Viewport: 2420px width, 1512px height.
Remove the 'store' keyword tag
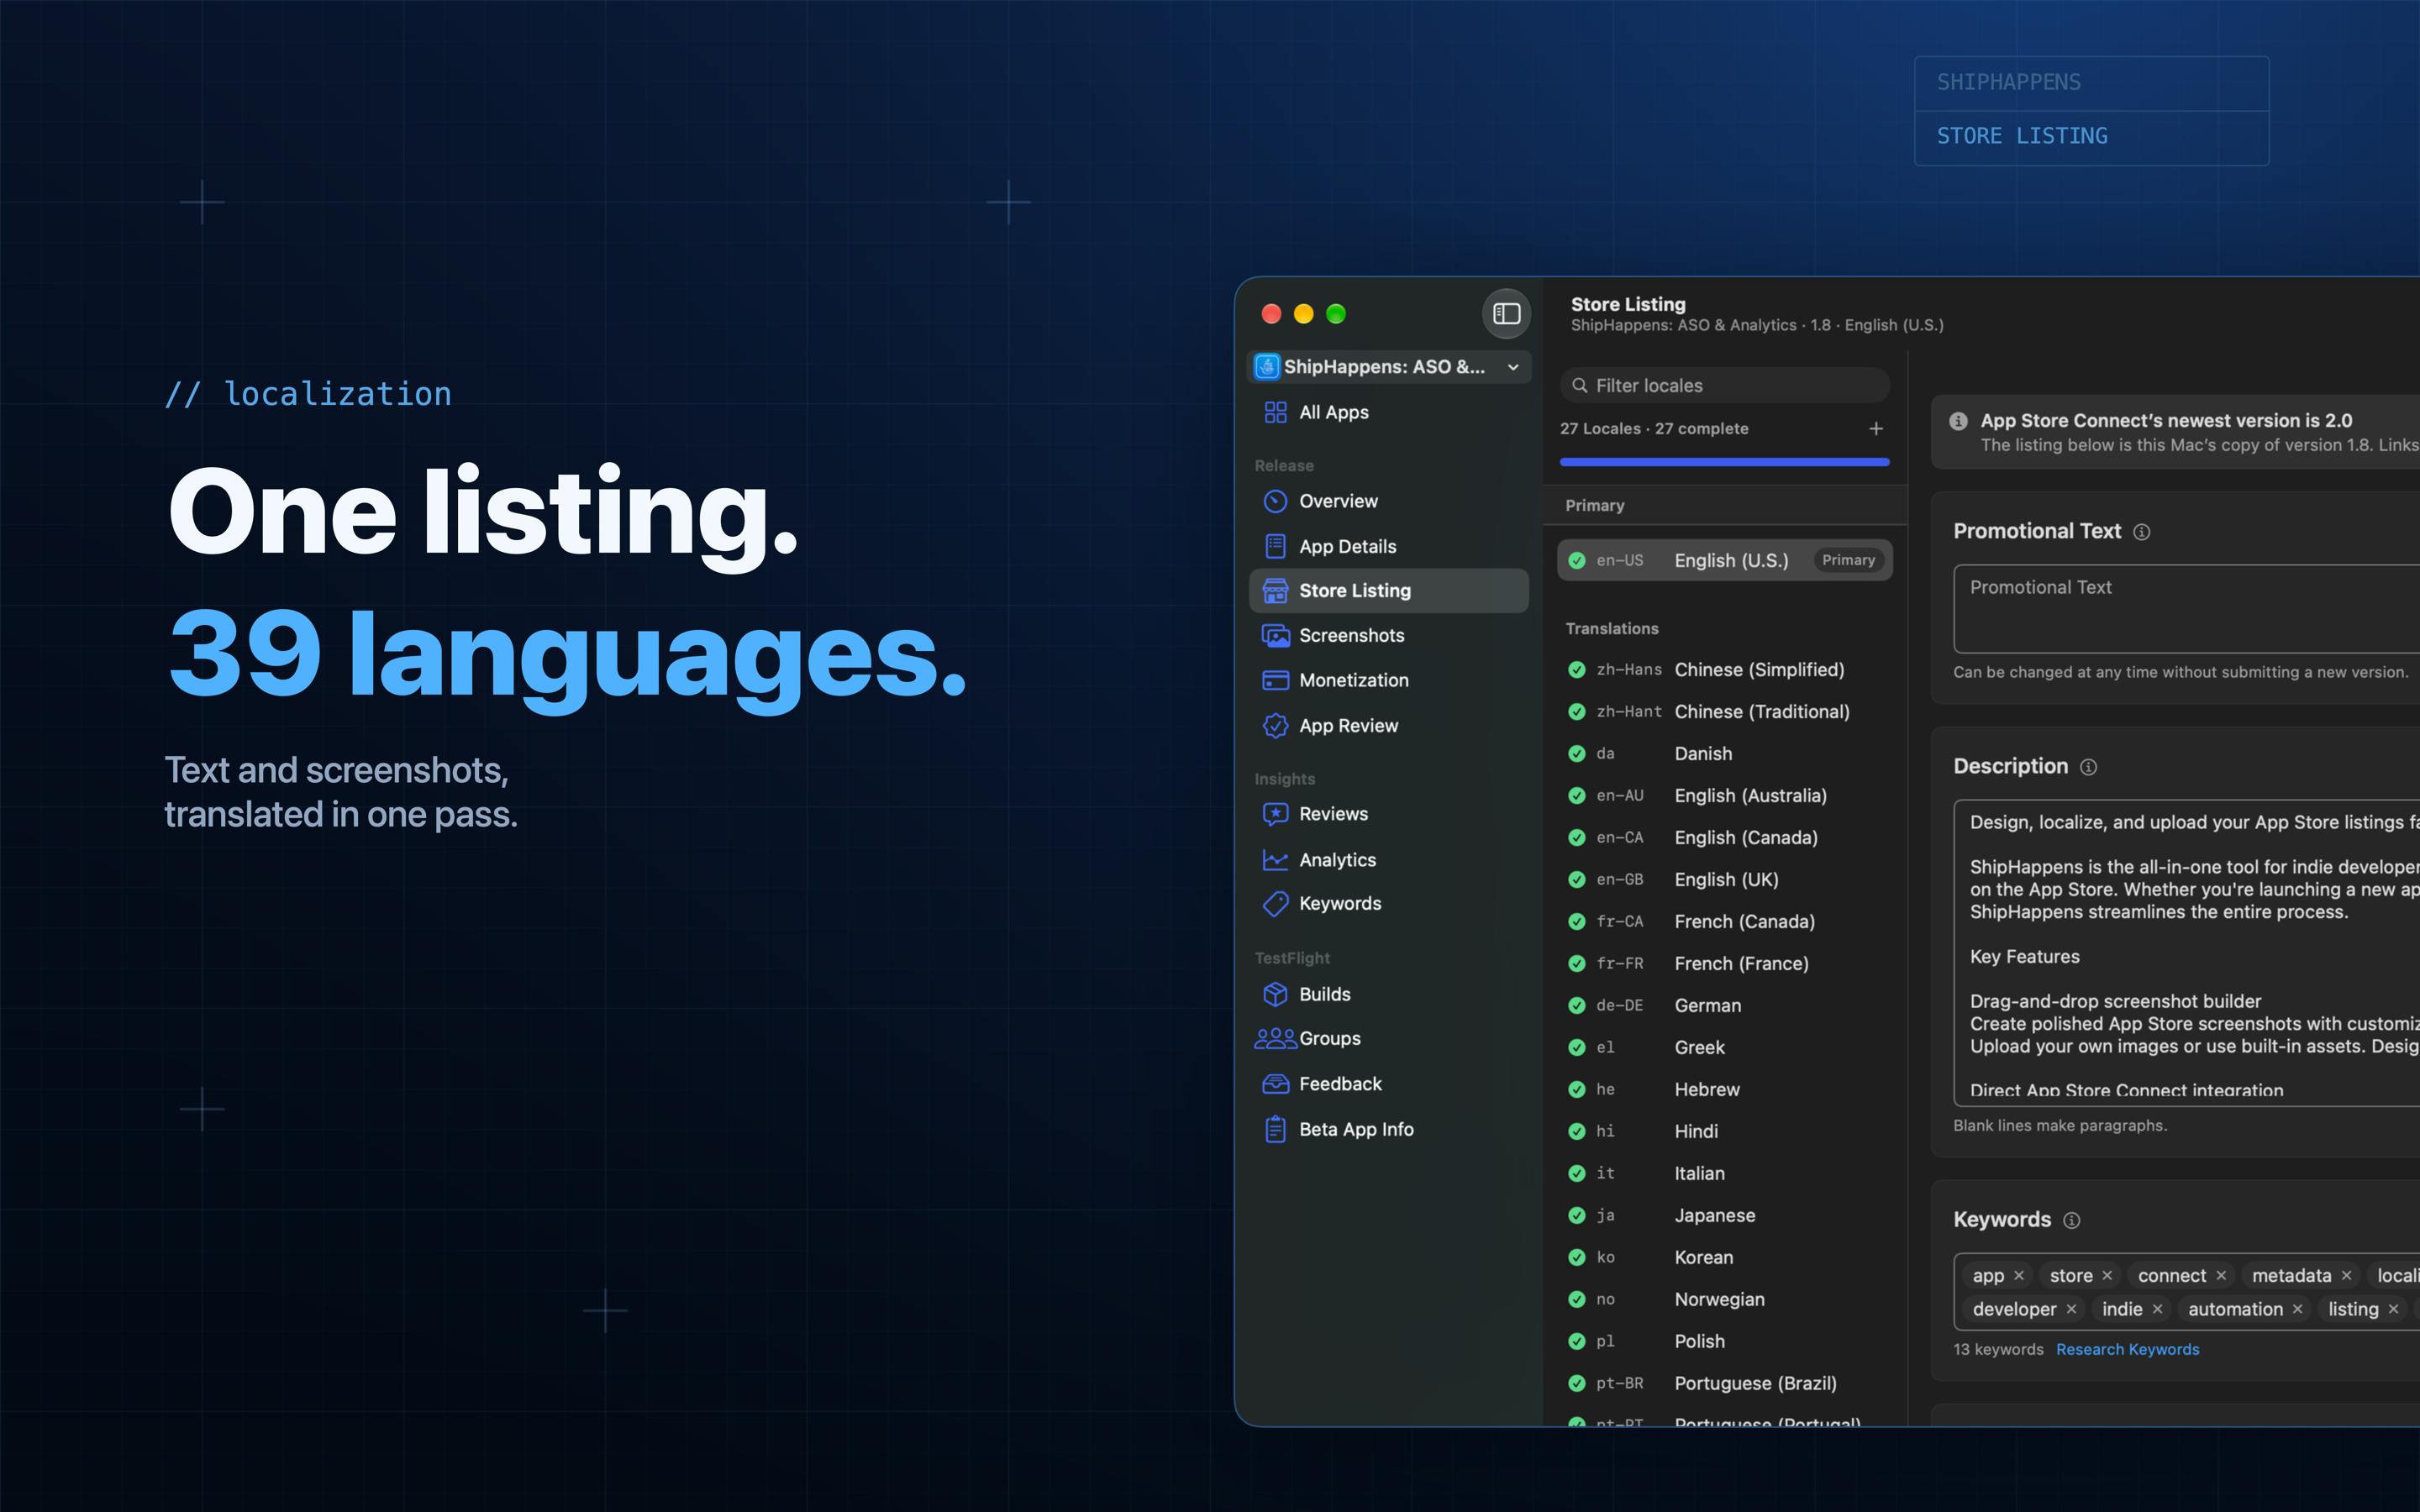coord(2107,1276)
